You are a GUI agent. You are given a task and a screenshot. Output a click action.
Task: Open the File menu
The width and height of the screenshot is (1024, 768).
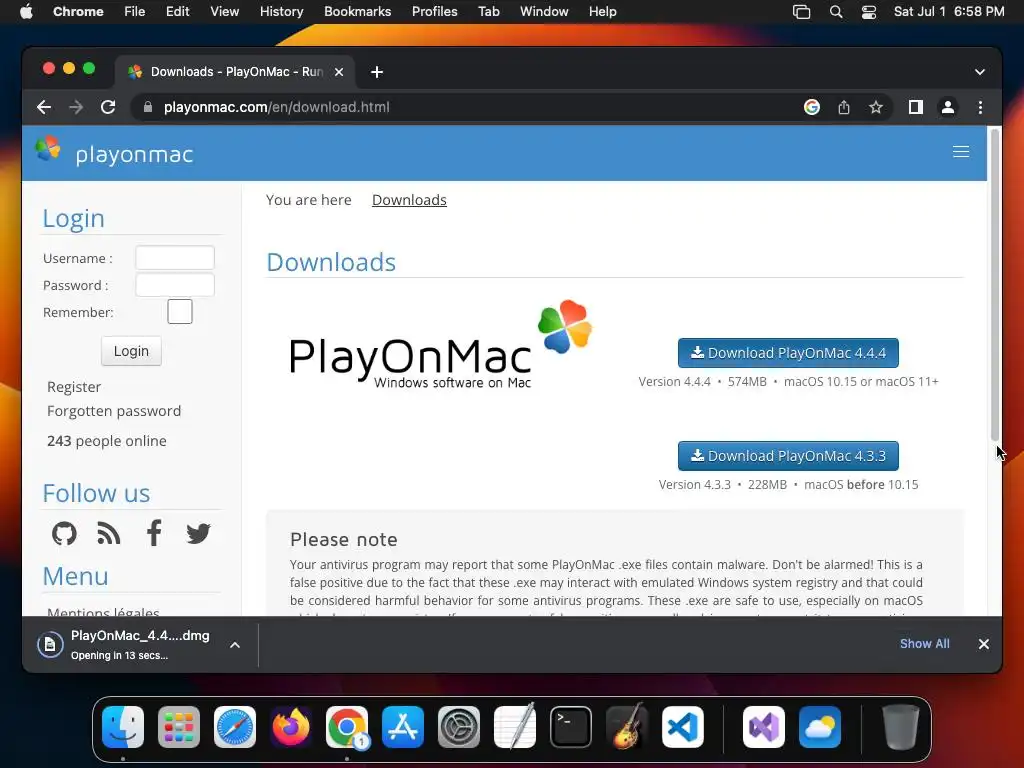pos(135,12)
